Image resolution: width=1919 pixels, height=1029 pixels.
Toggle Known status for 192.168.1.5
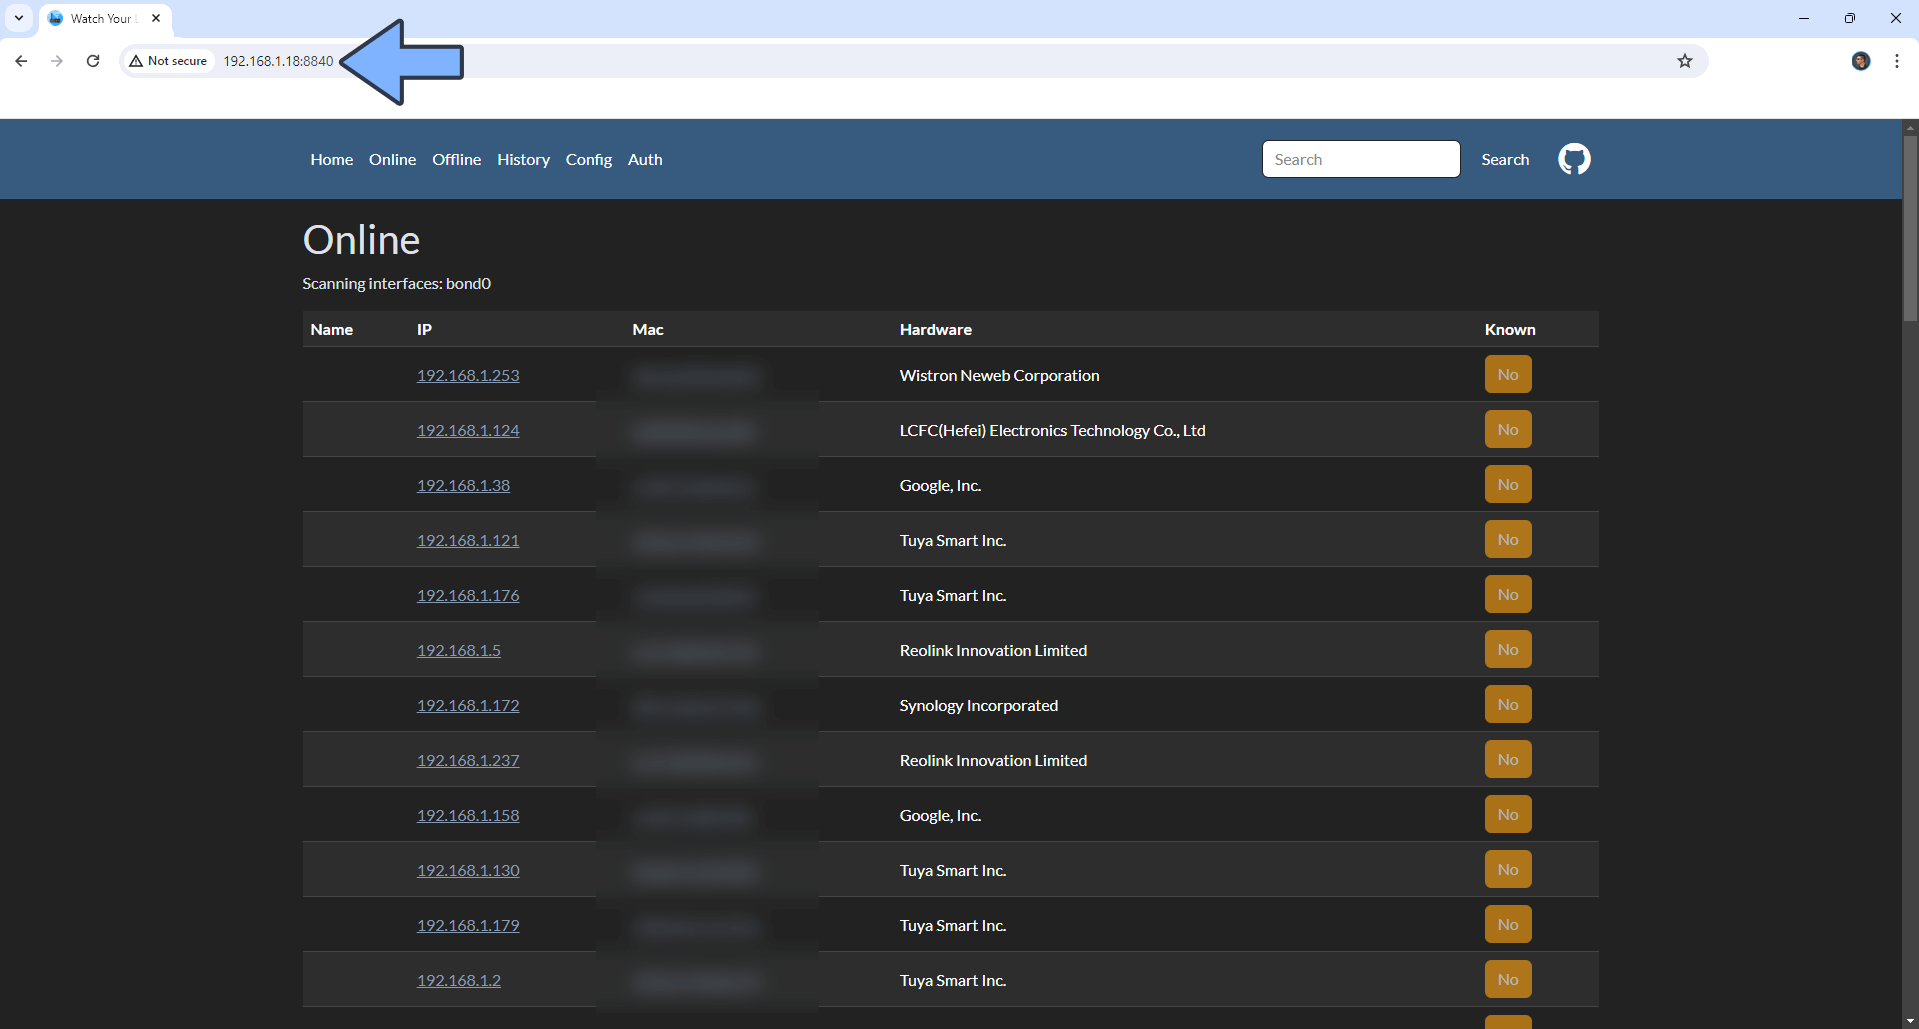click(1507, 648)
